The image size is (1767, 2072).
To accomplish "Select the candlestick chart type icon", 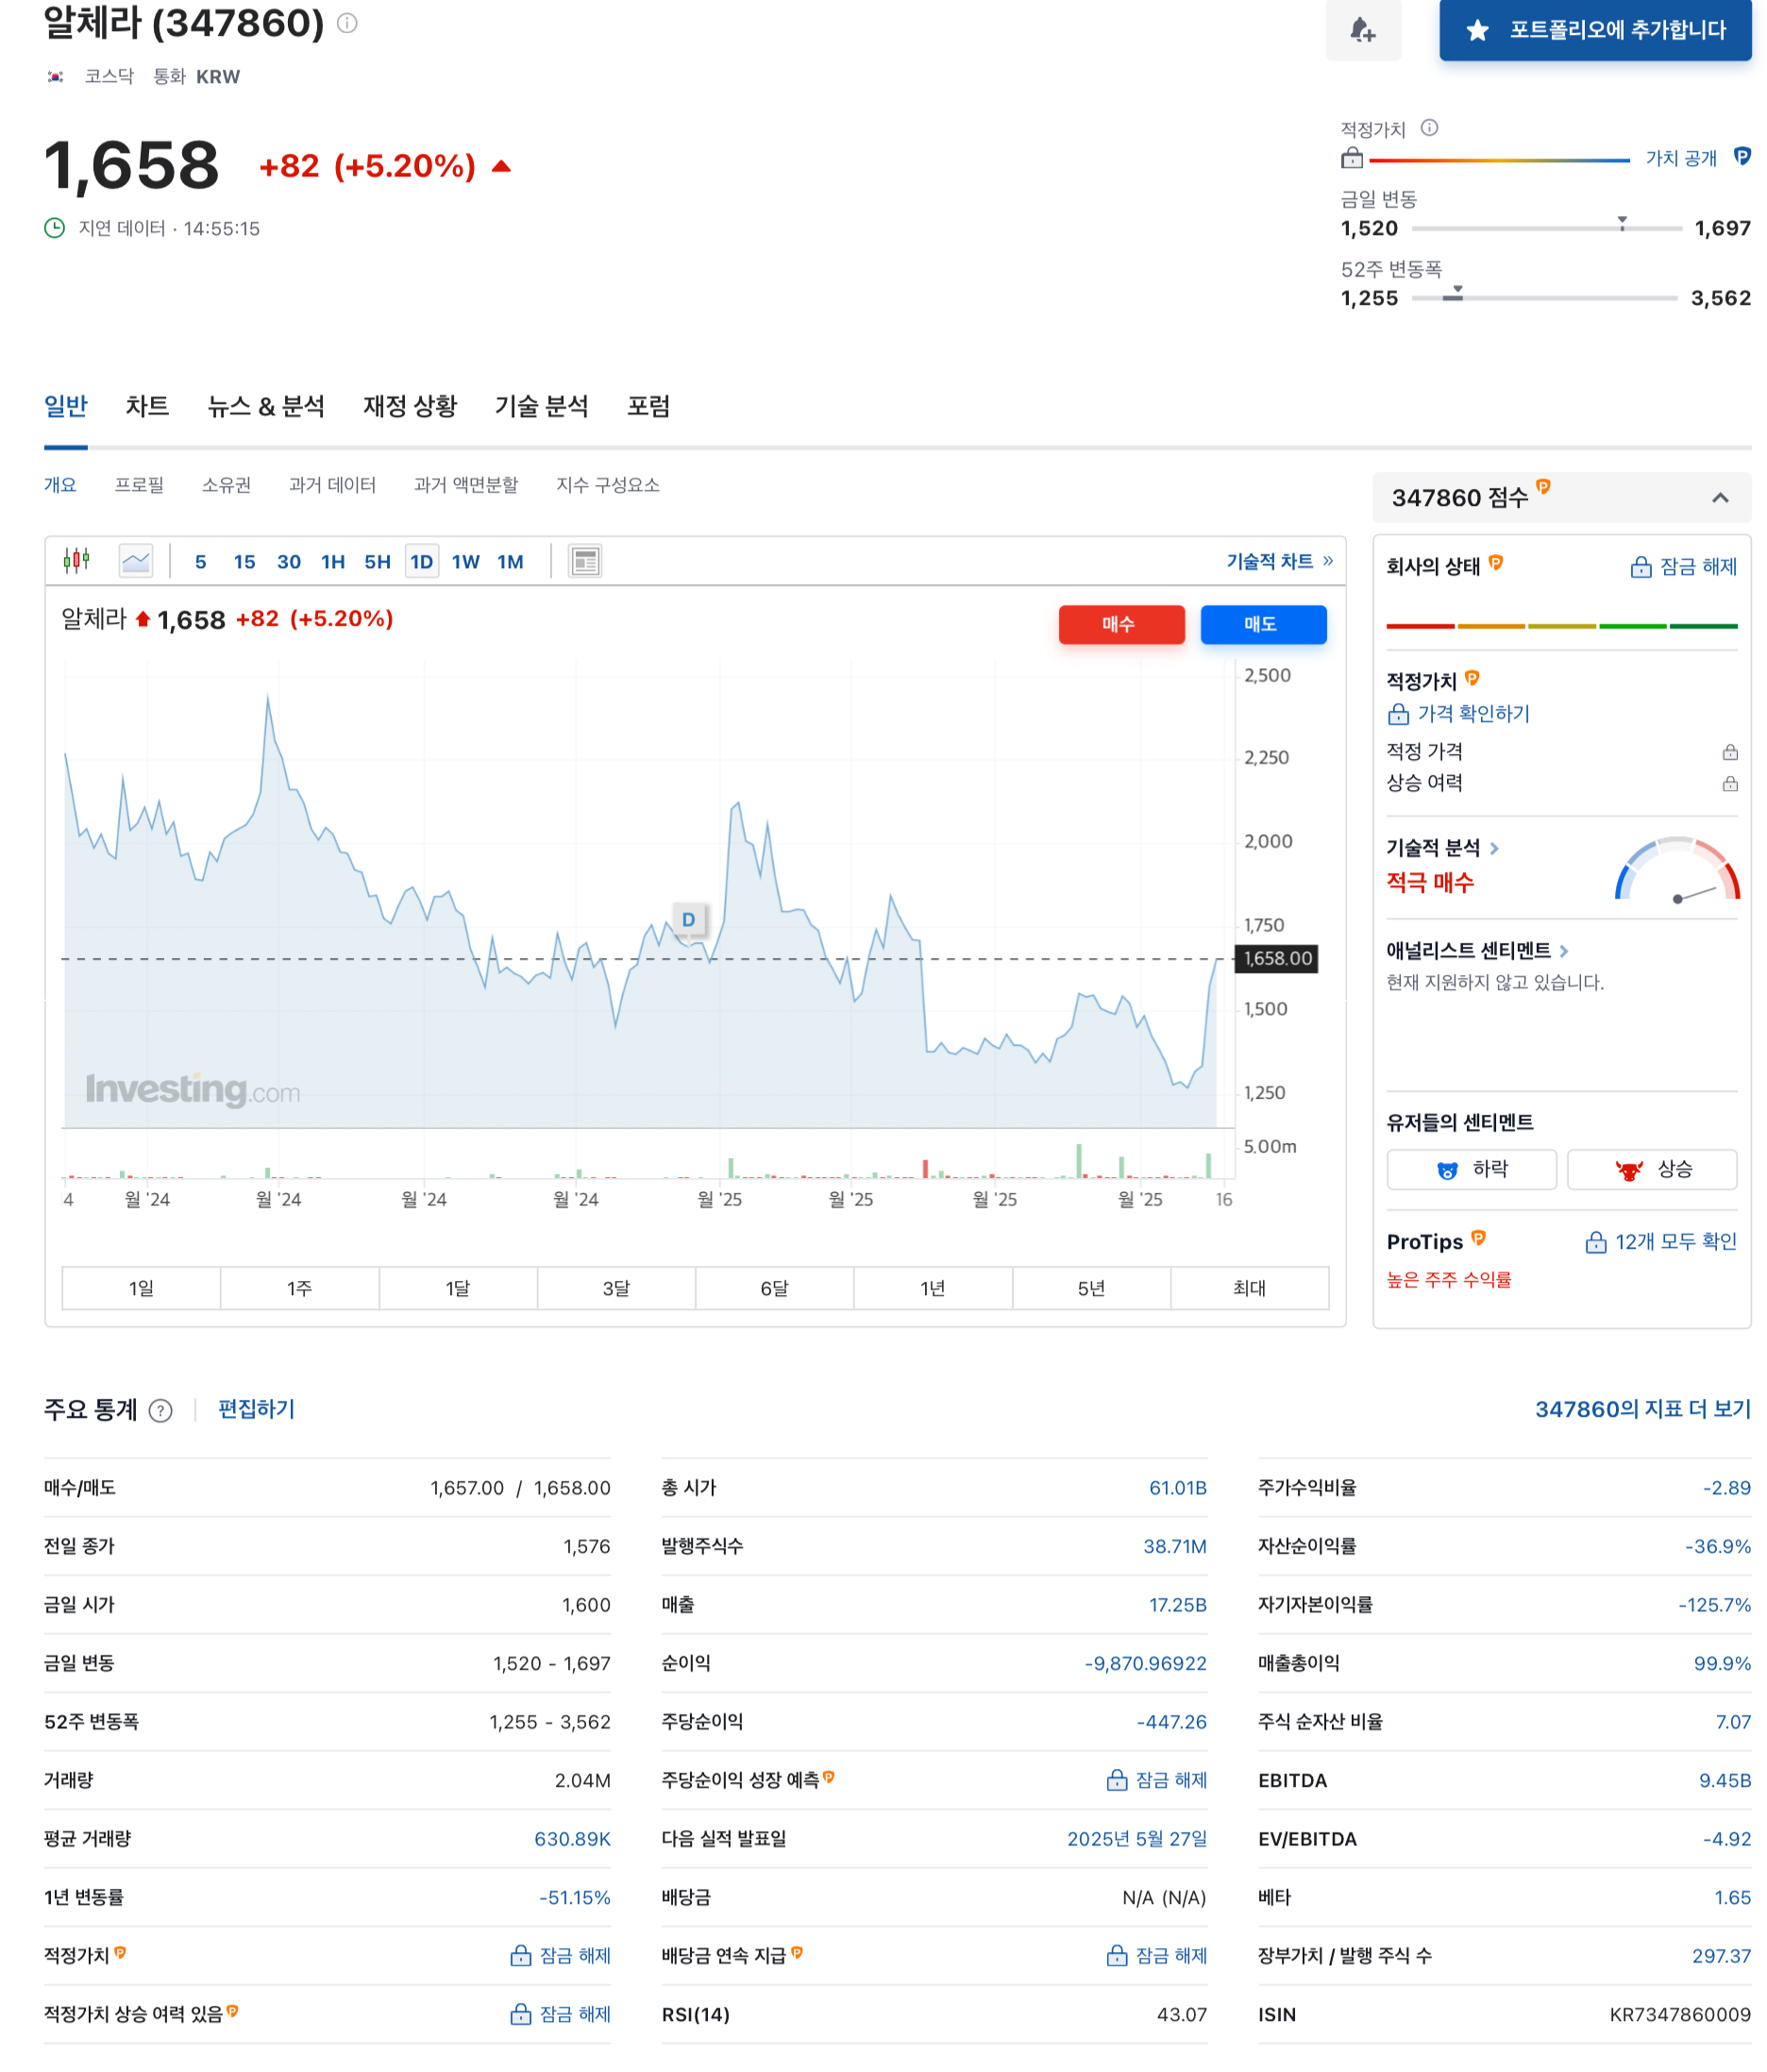I will pyautogui.click(x=77, y=561).
